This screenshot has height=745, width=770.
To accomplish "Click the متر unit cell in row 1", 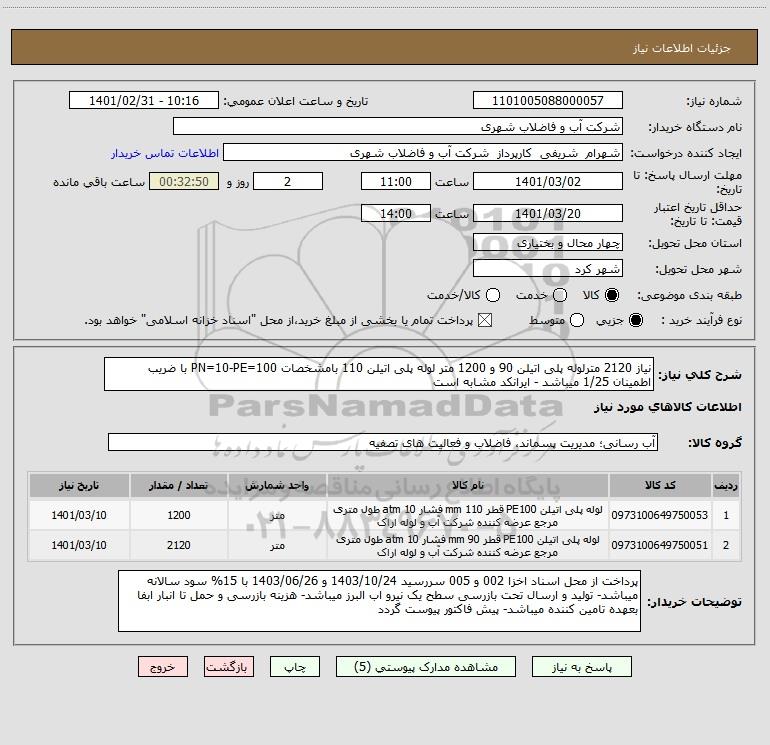I will [277, 515].
